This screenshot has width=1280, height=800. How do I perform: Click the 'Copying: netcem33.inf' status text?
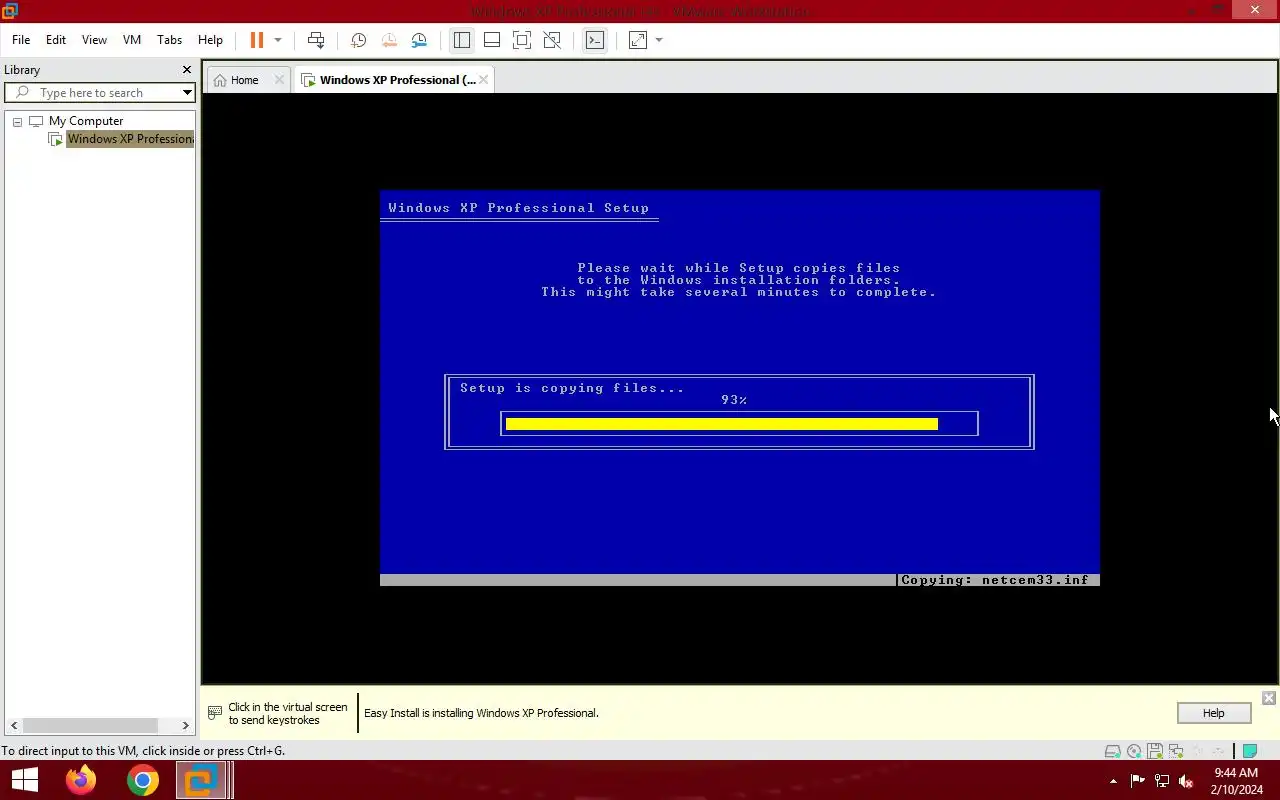(995, 580)
